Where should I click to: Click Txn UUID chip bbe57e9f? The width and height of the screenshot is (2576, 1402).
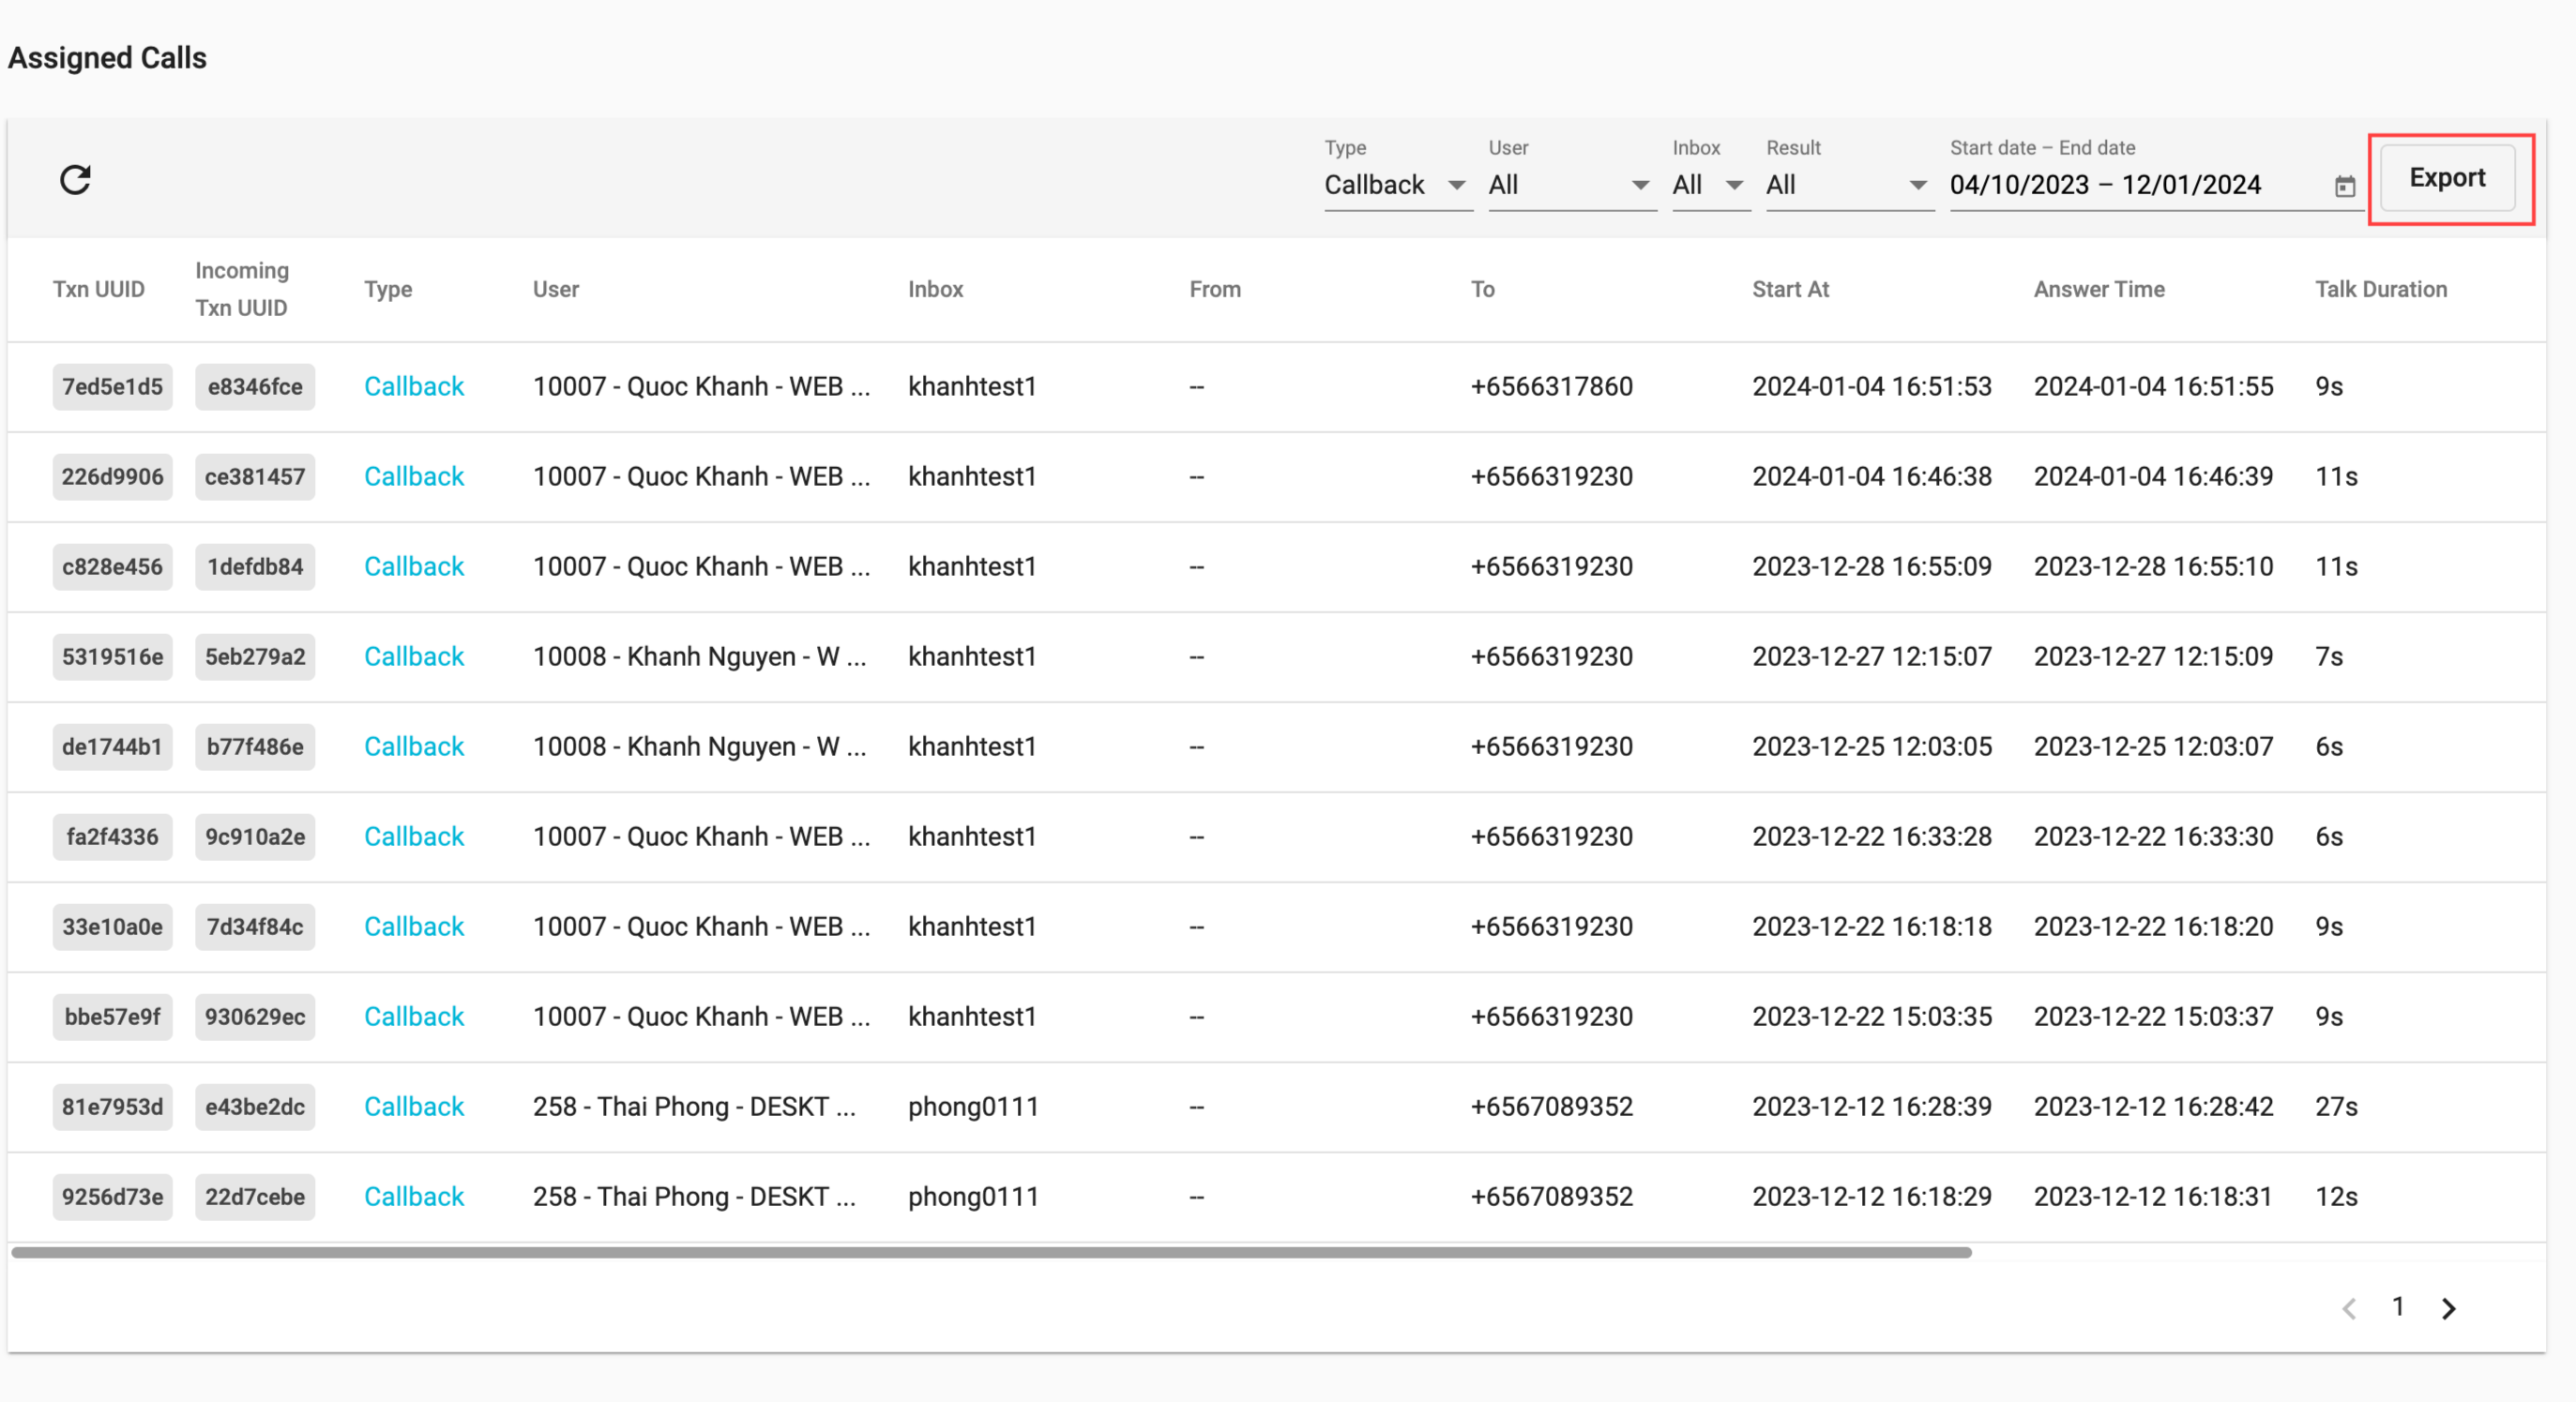click(x=112, y=1017)
